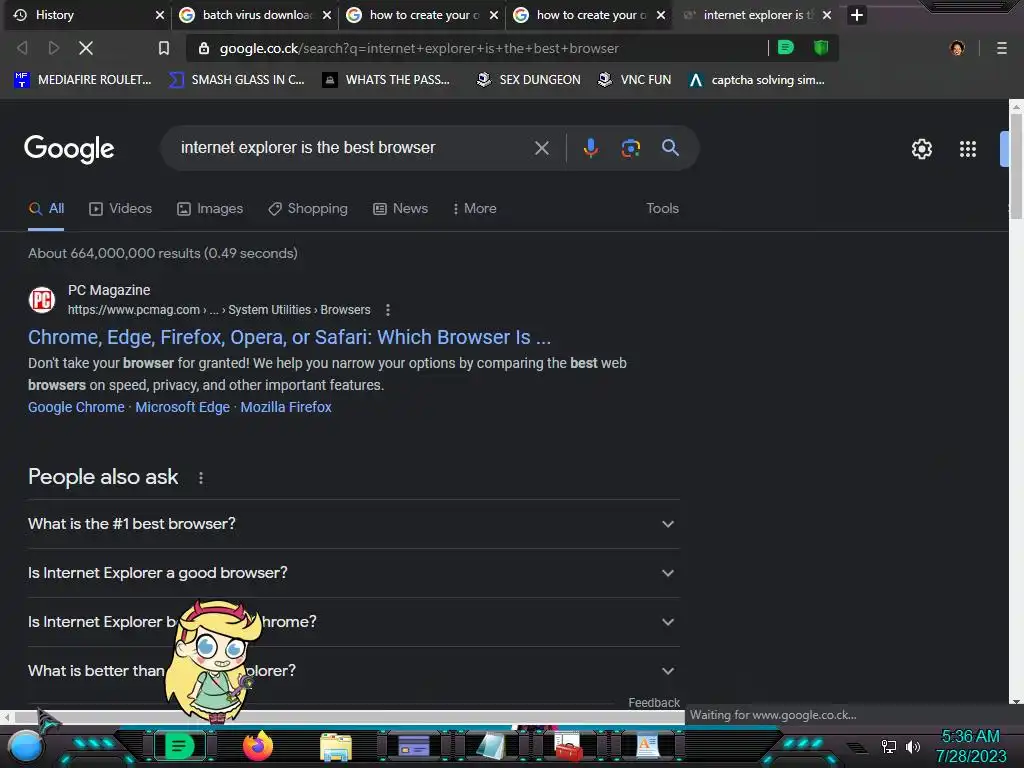Click the Feedback link under questions

coord(654,702)
